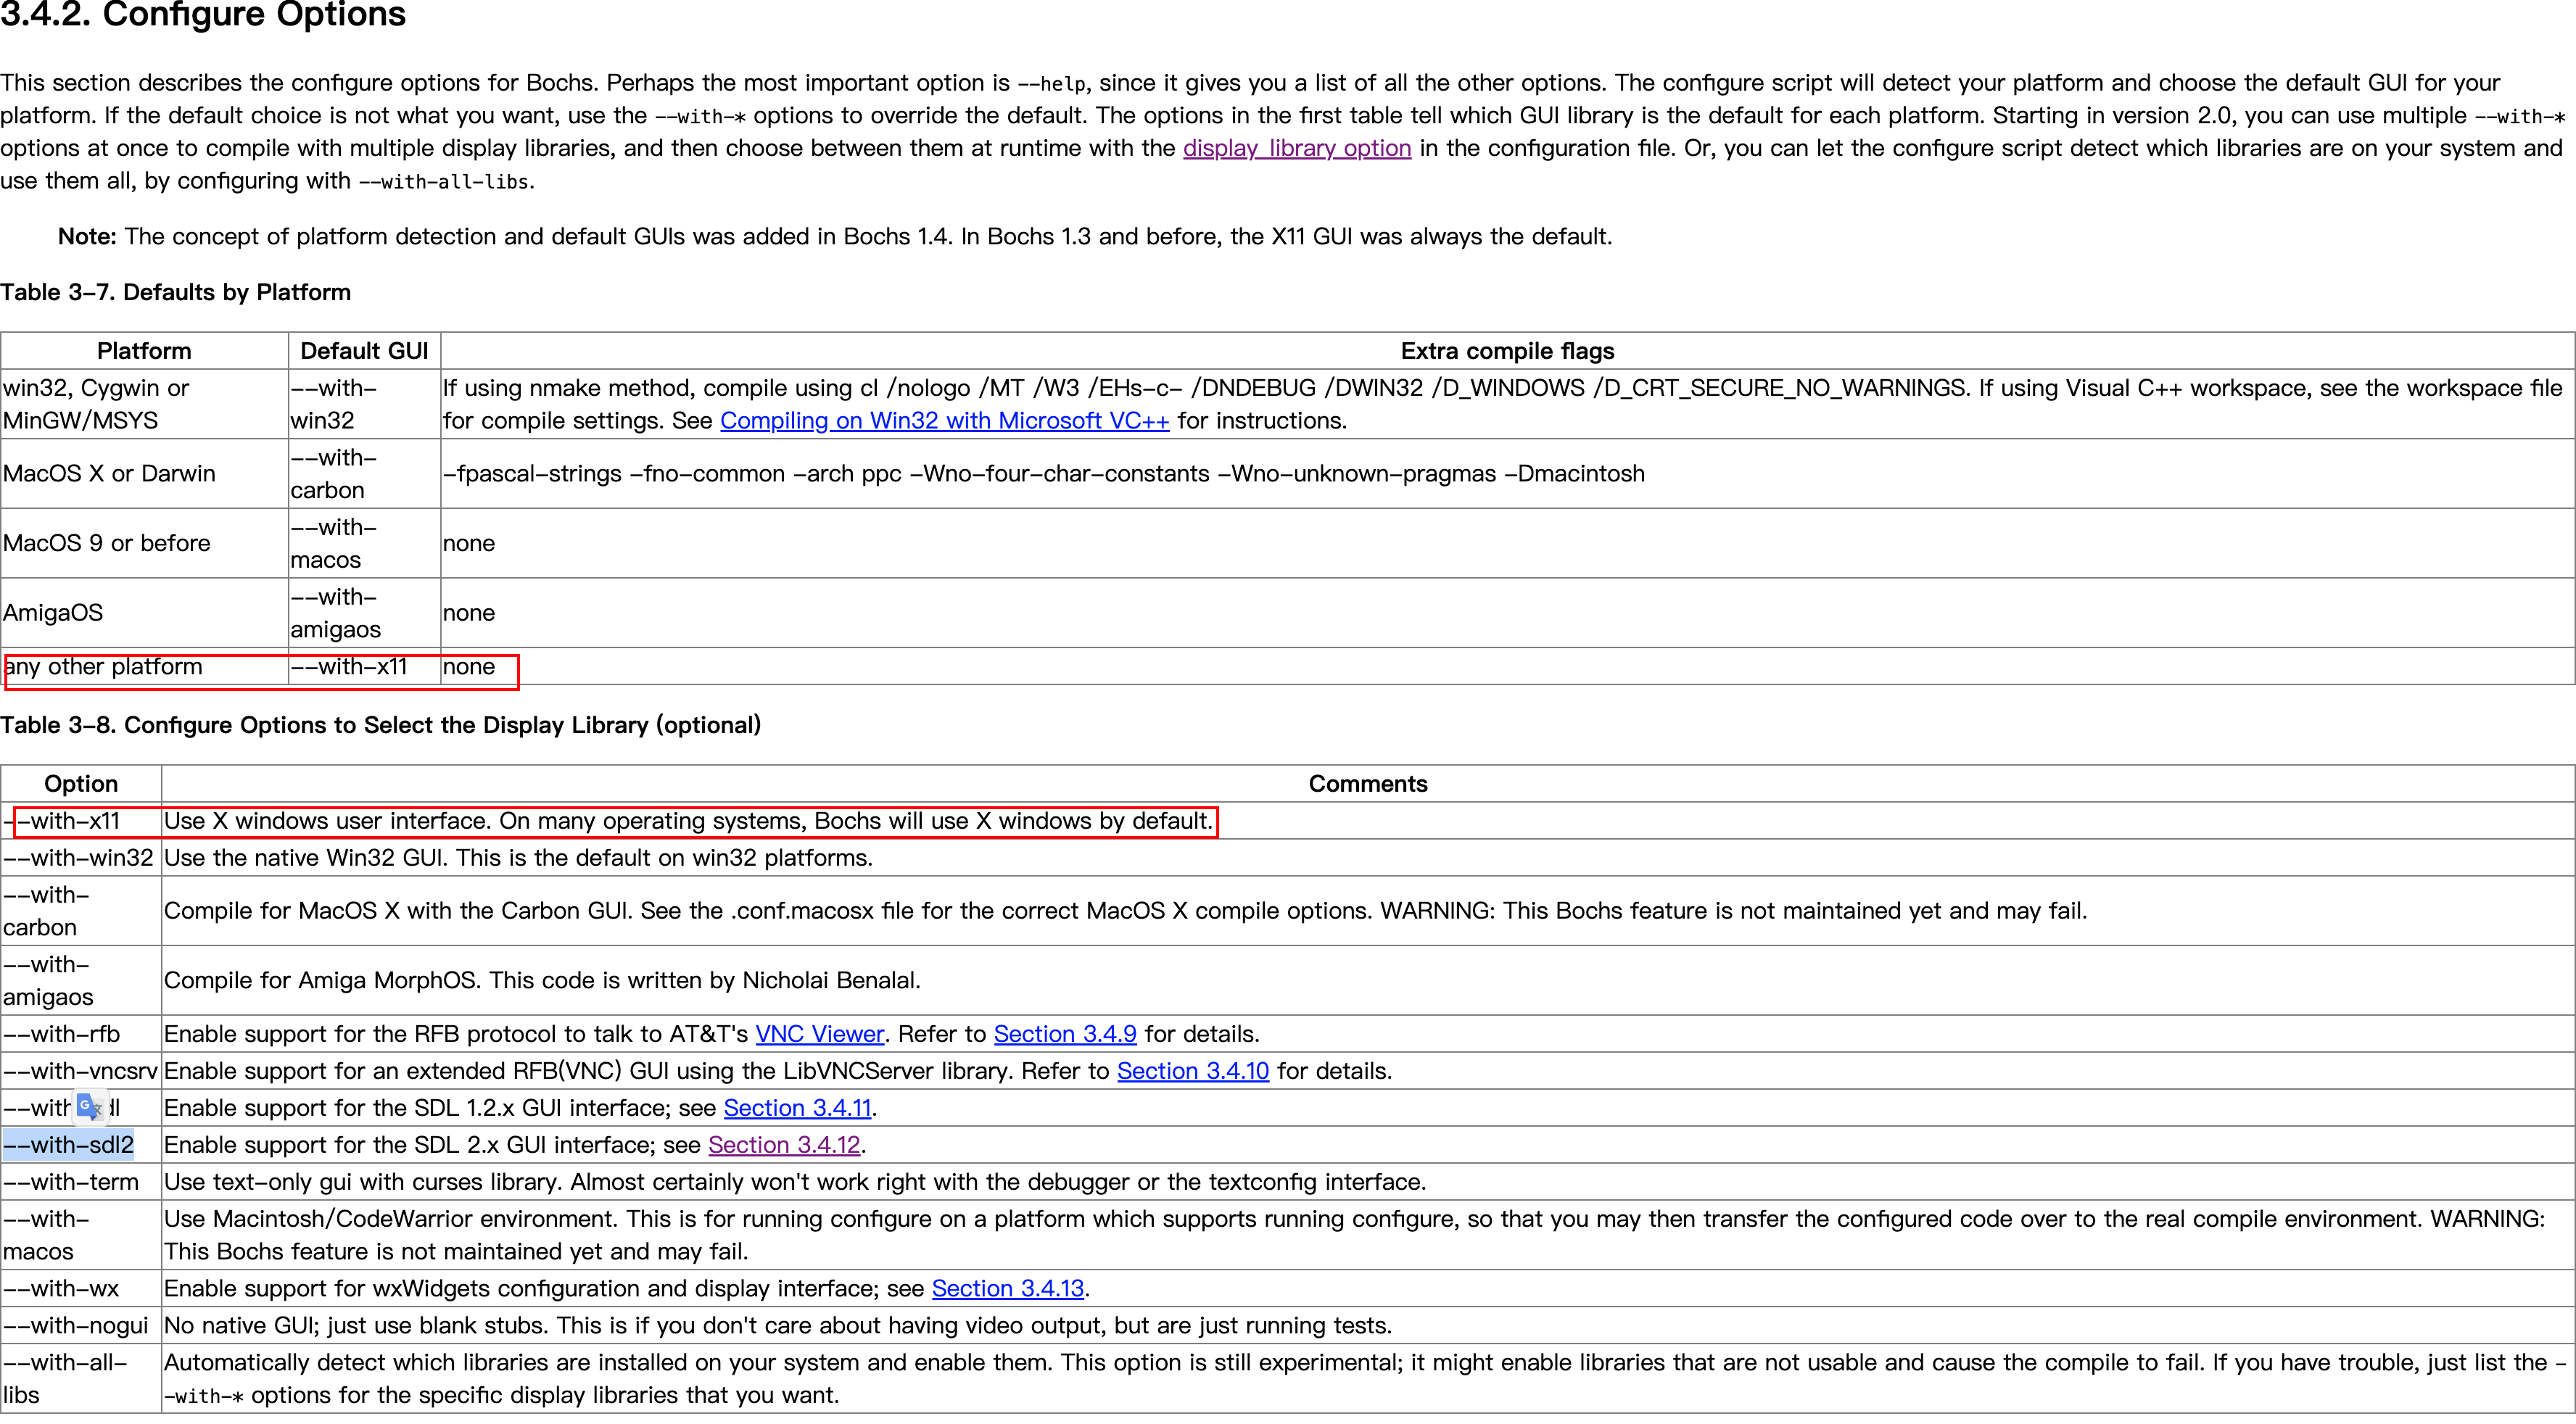The image size is (2576, 1424).
Task: Open Compiling on Win32 with Microsoft VC++ link
Action: [944, 421]
